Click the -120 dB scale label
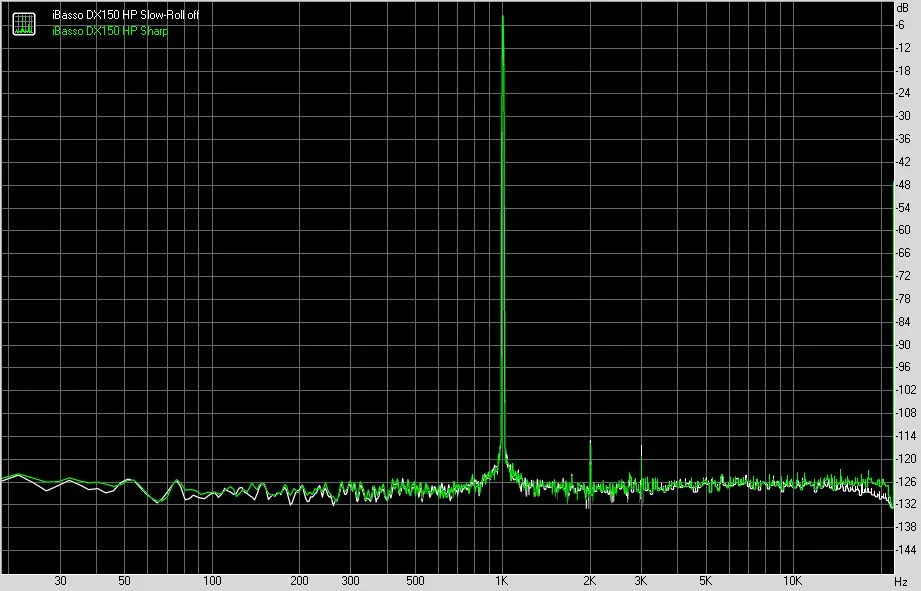921x591 pixels. point(905,458)
